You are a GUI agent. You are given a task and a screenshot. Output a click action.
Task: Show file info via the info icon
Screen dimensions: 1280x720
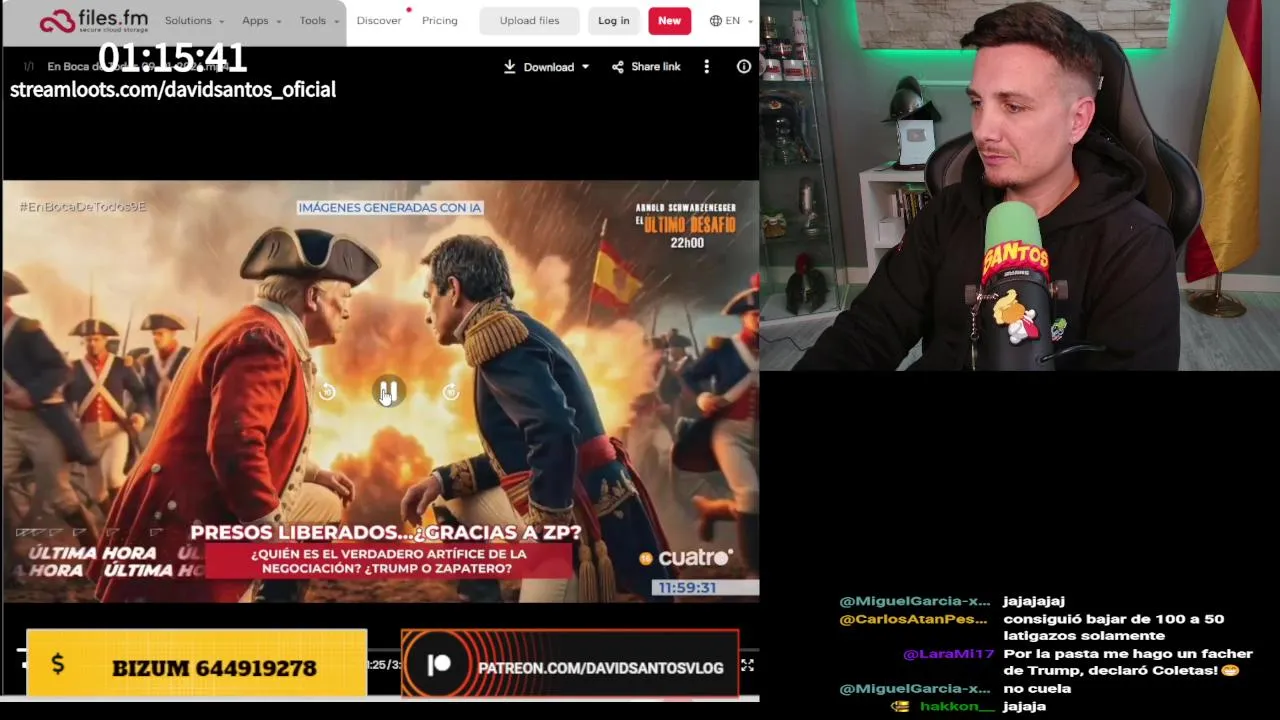(744, 67)
